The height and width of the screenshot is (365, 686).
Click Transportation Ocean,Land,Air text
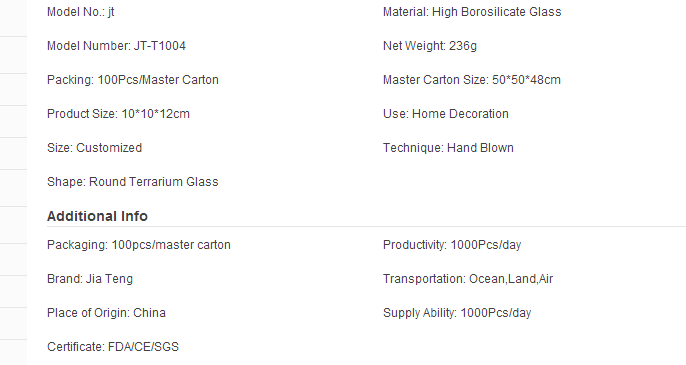click(x=468, y=279)
